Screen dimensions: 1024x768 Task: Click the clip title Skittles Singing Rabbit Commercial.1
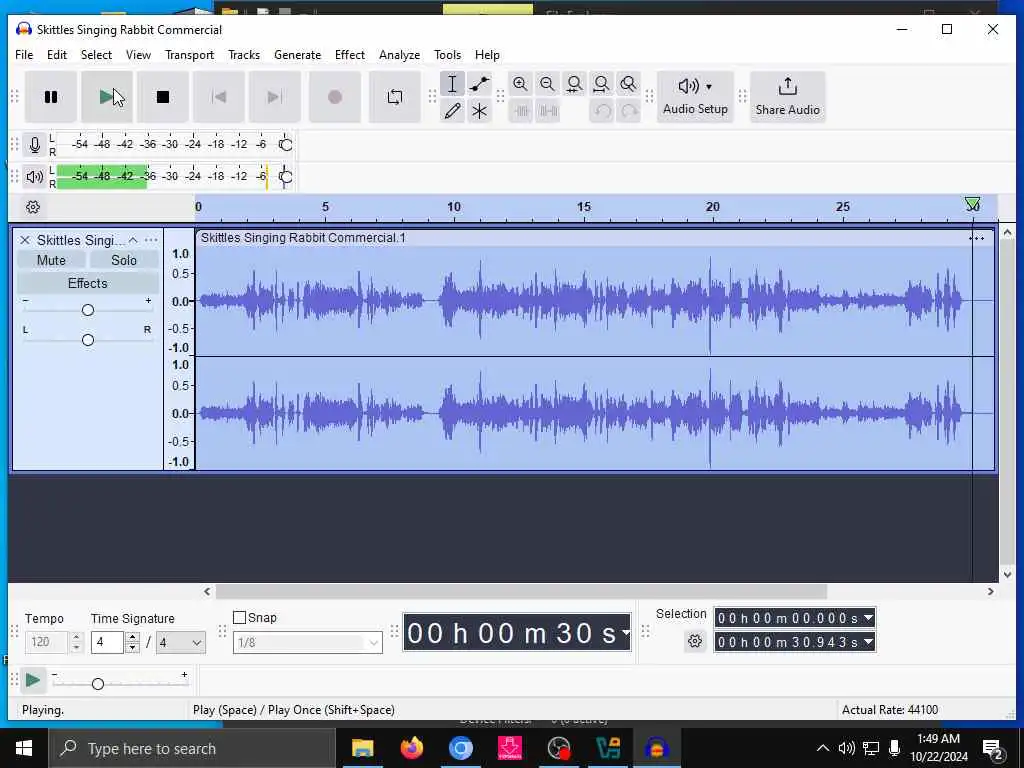click(x=303, y=238)
